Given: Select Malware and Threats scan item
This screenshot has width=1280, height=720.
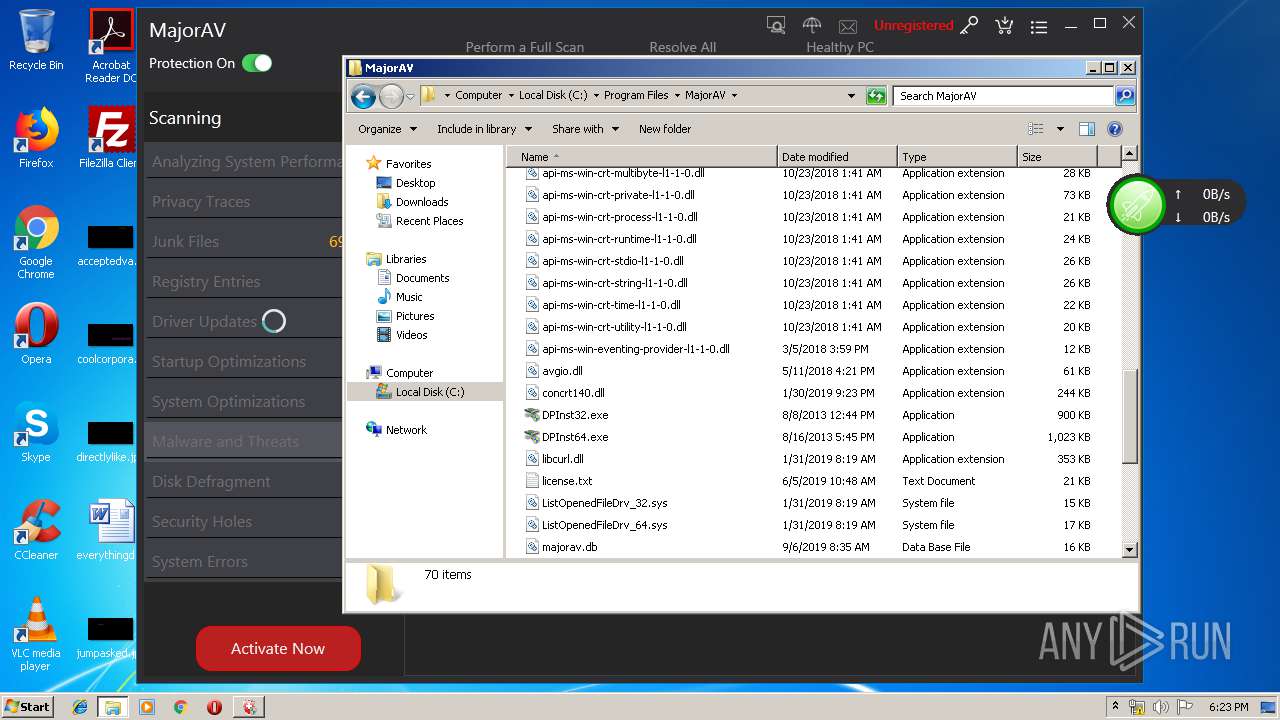Looking at the screenshot, I should click(x=244, y=442).
